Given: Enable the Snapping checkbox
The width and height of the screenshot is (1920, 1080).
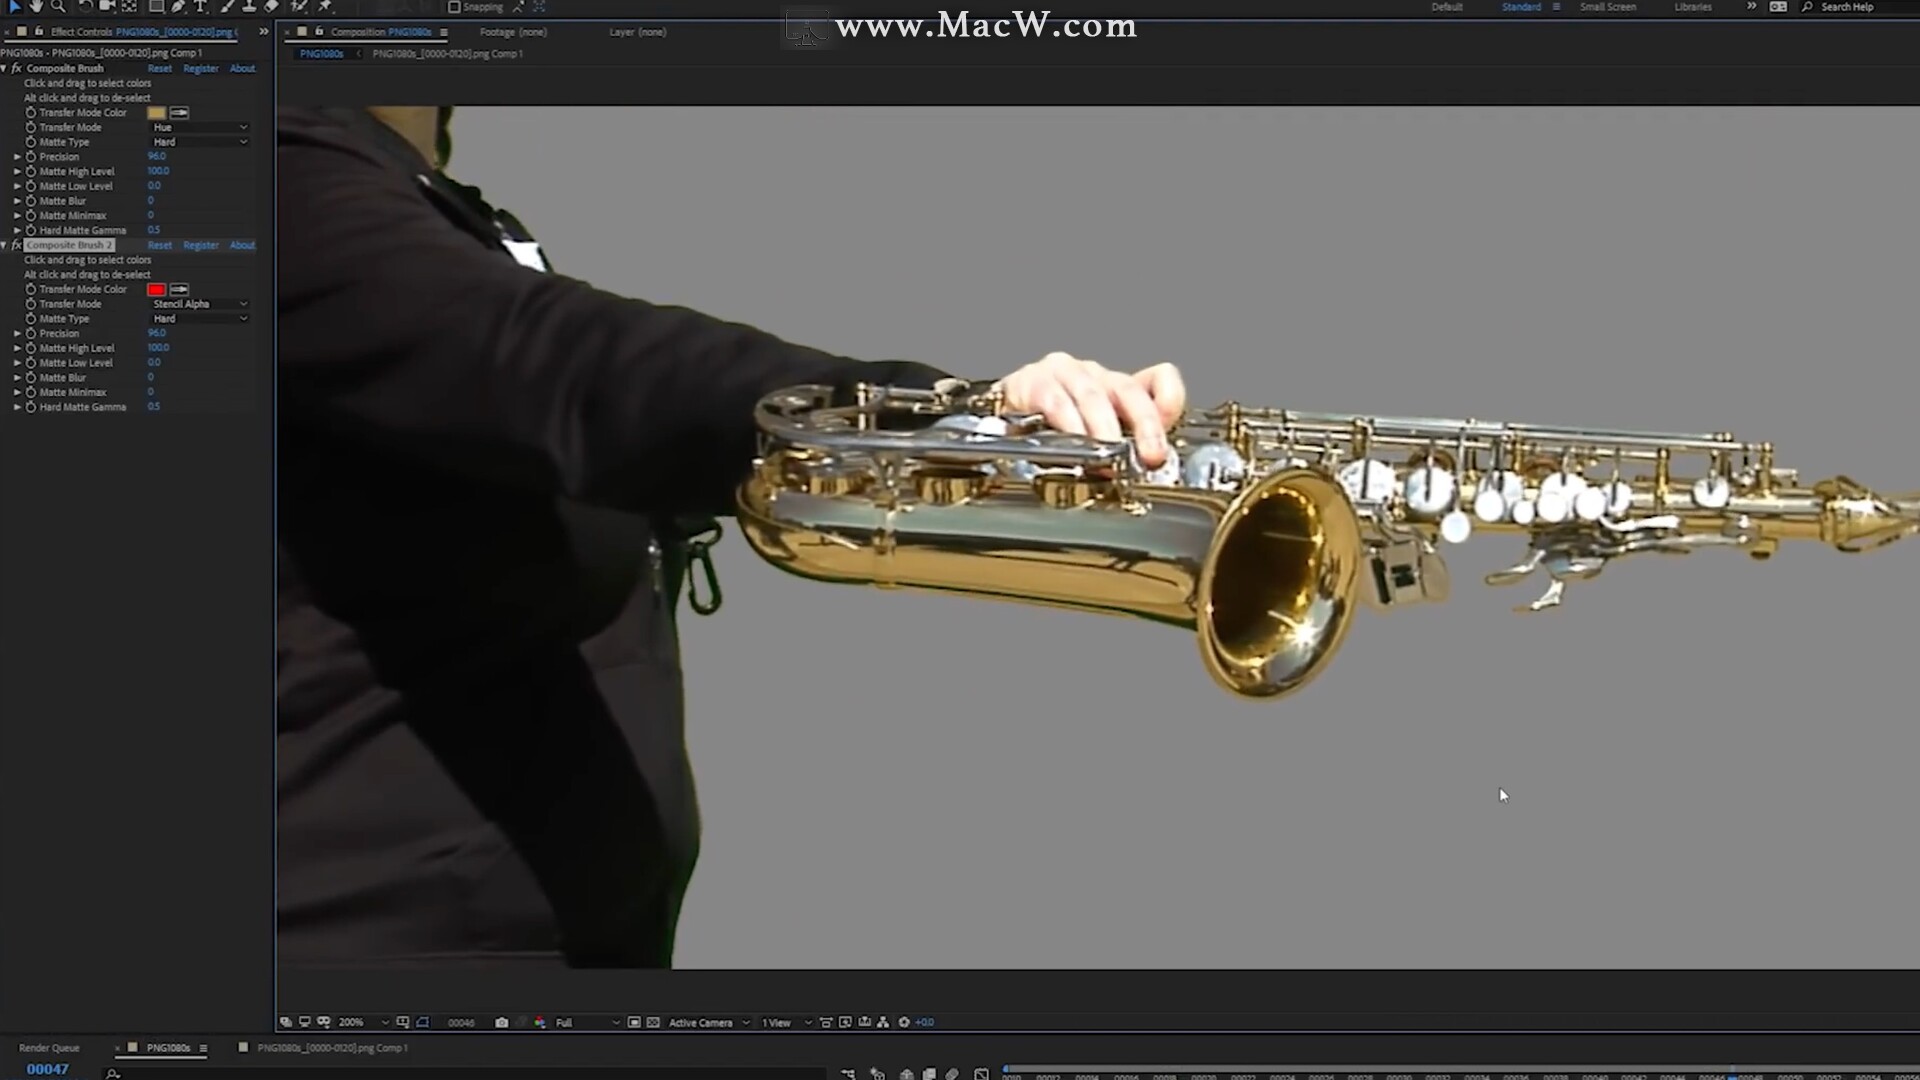Looking at the screenshot, I should pos(454,7).
